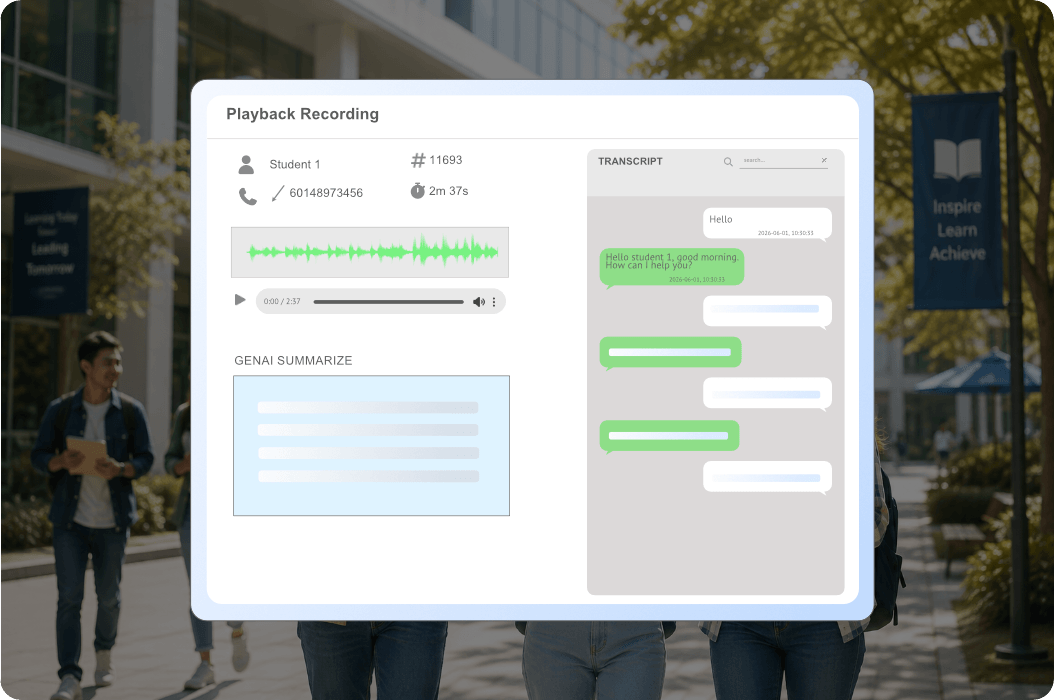
Task: Click the audio progress slider track
Action: [x=389, y=302]
